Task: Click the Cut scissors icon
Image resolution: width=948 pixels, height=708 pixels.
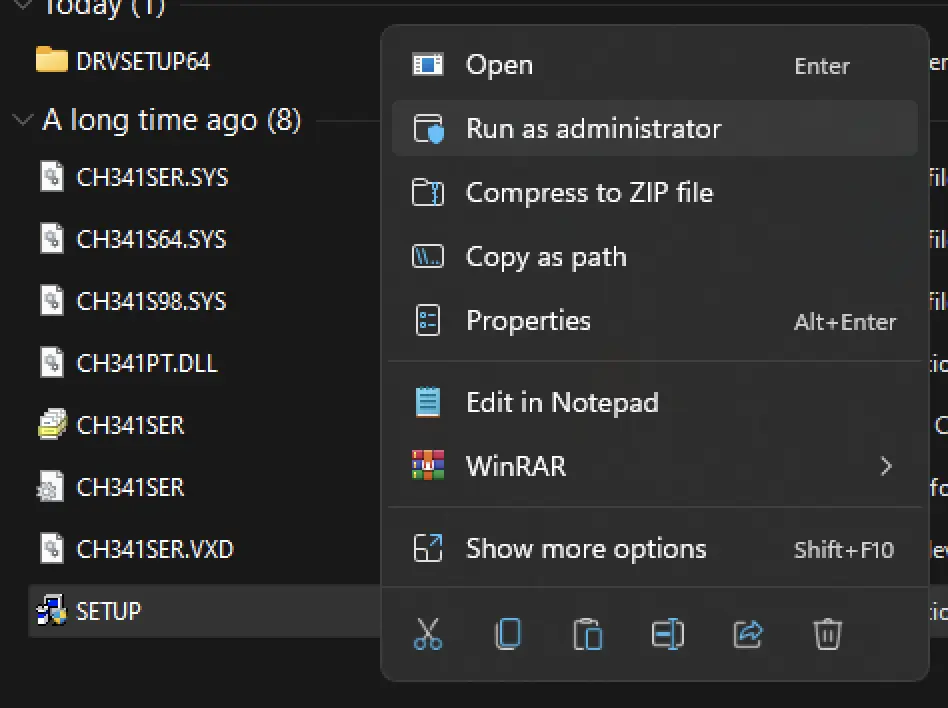Action: pyautogui.click(x=428, y=634)
